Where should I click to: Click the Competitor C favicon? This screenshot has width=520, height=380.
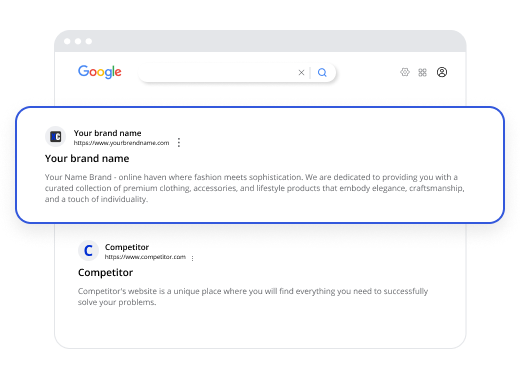click(x=88, y=250)
